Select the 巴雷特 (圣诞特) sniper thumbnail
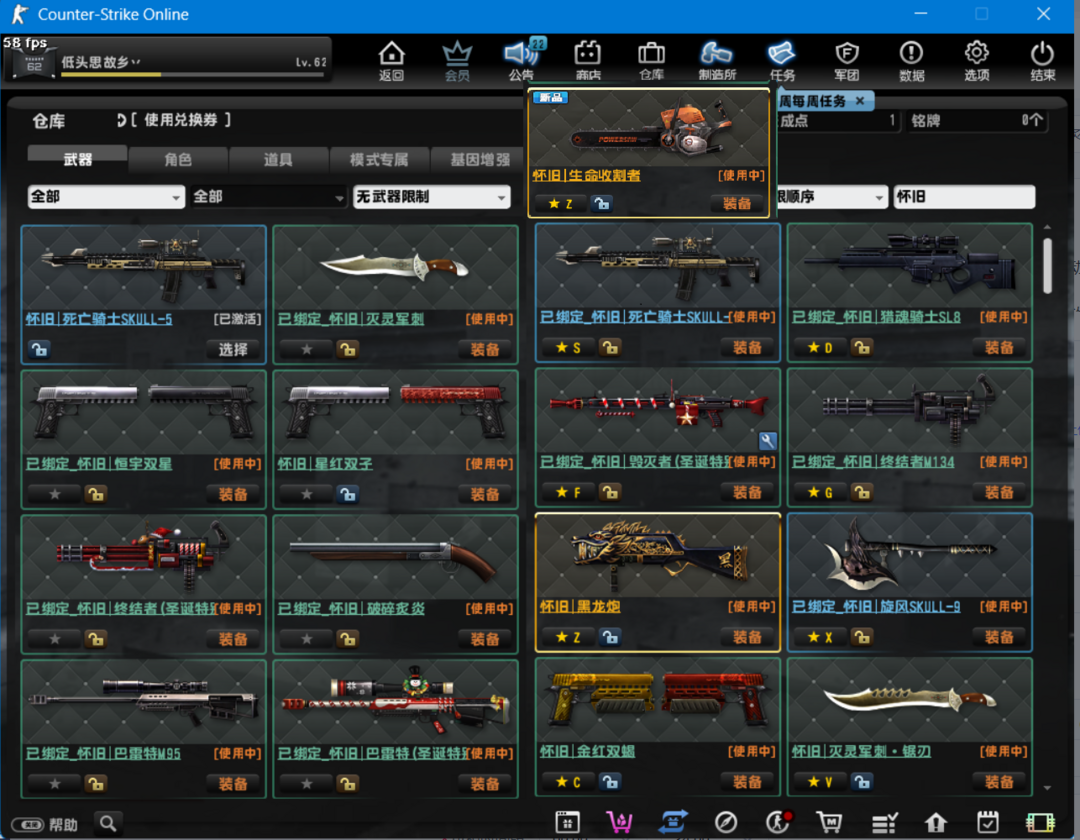This screenshot has height=840, width=1080. [x=395, y=702]
